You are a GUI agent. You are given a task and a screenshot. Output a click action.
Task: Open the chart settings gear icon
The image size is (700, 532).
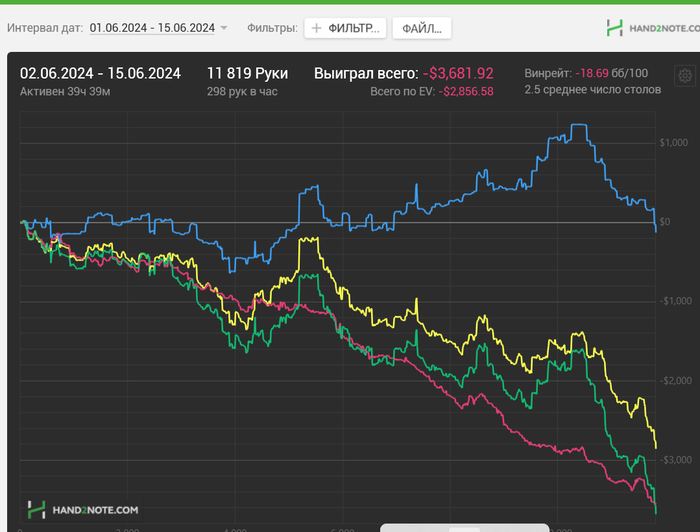click(685, 76)
